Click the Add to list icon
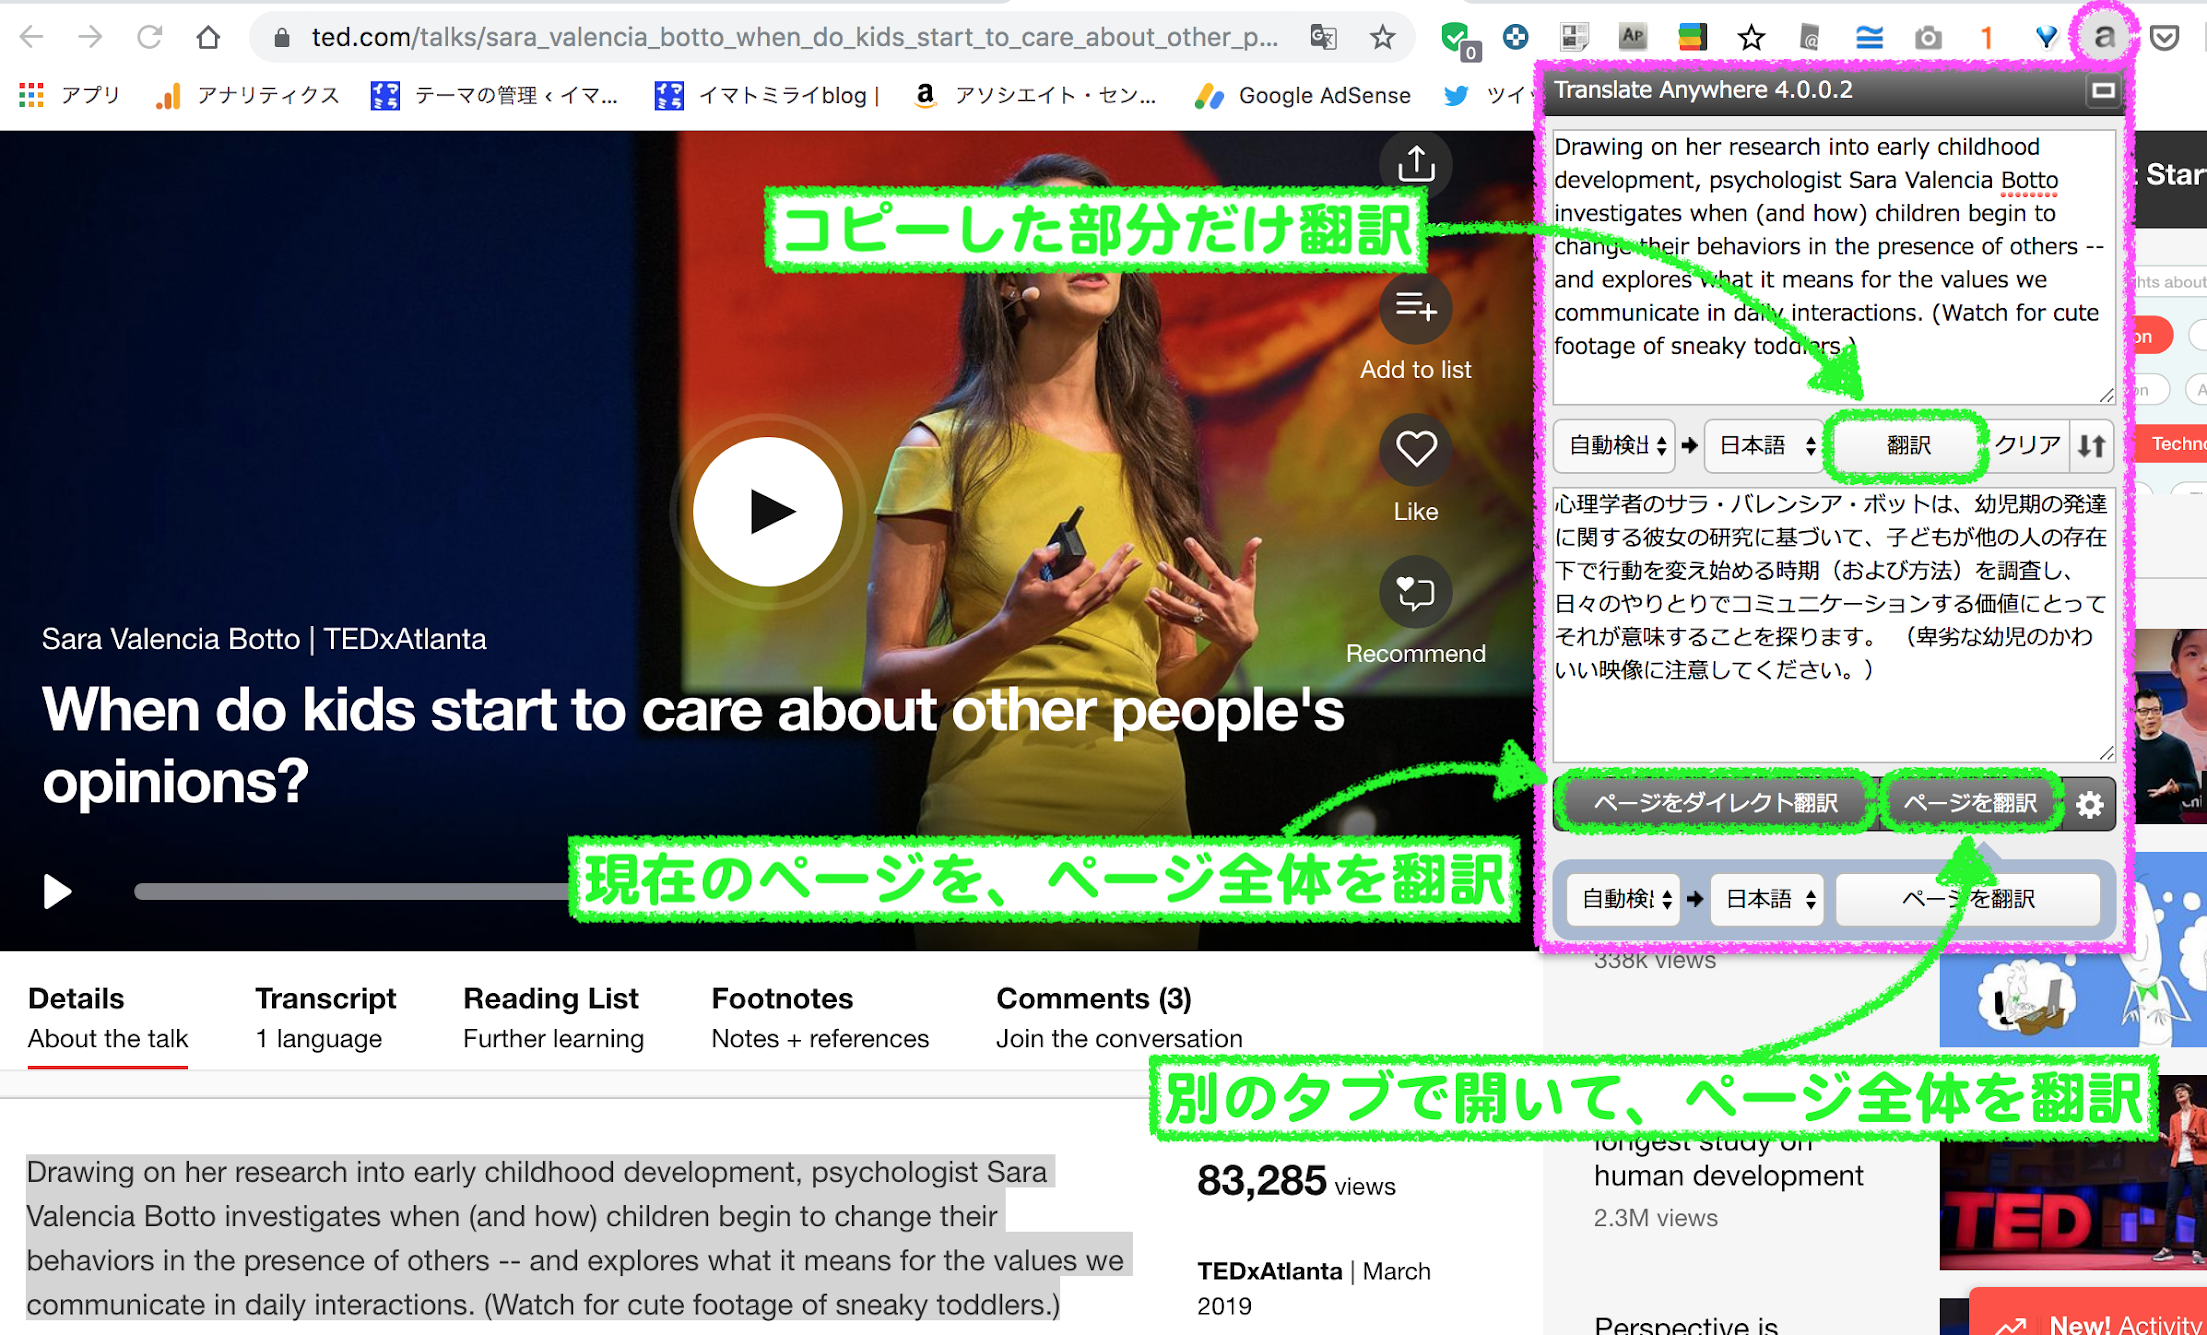 click(x=1415, y=308)
